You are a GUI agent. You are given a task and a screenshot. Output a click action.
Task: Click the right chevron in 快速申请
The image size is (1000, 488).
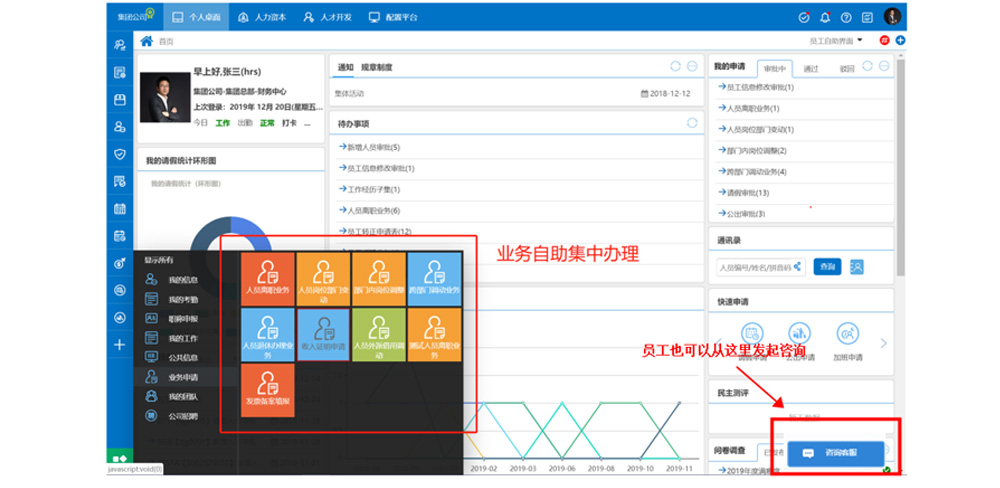point(883,343)
